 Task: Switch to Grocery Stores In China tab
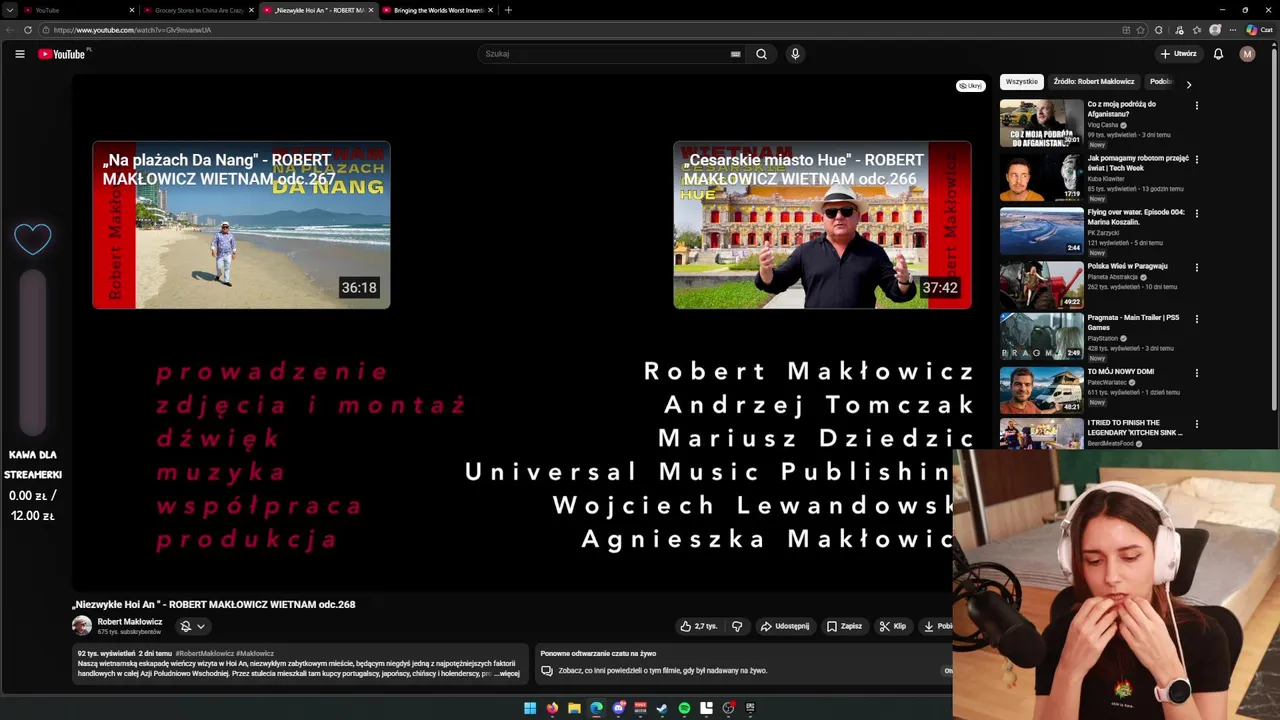[198, 10]
